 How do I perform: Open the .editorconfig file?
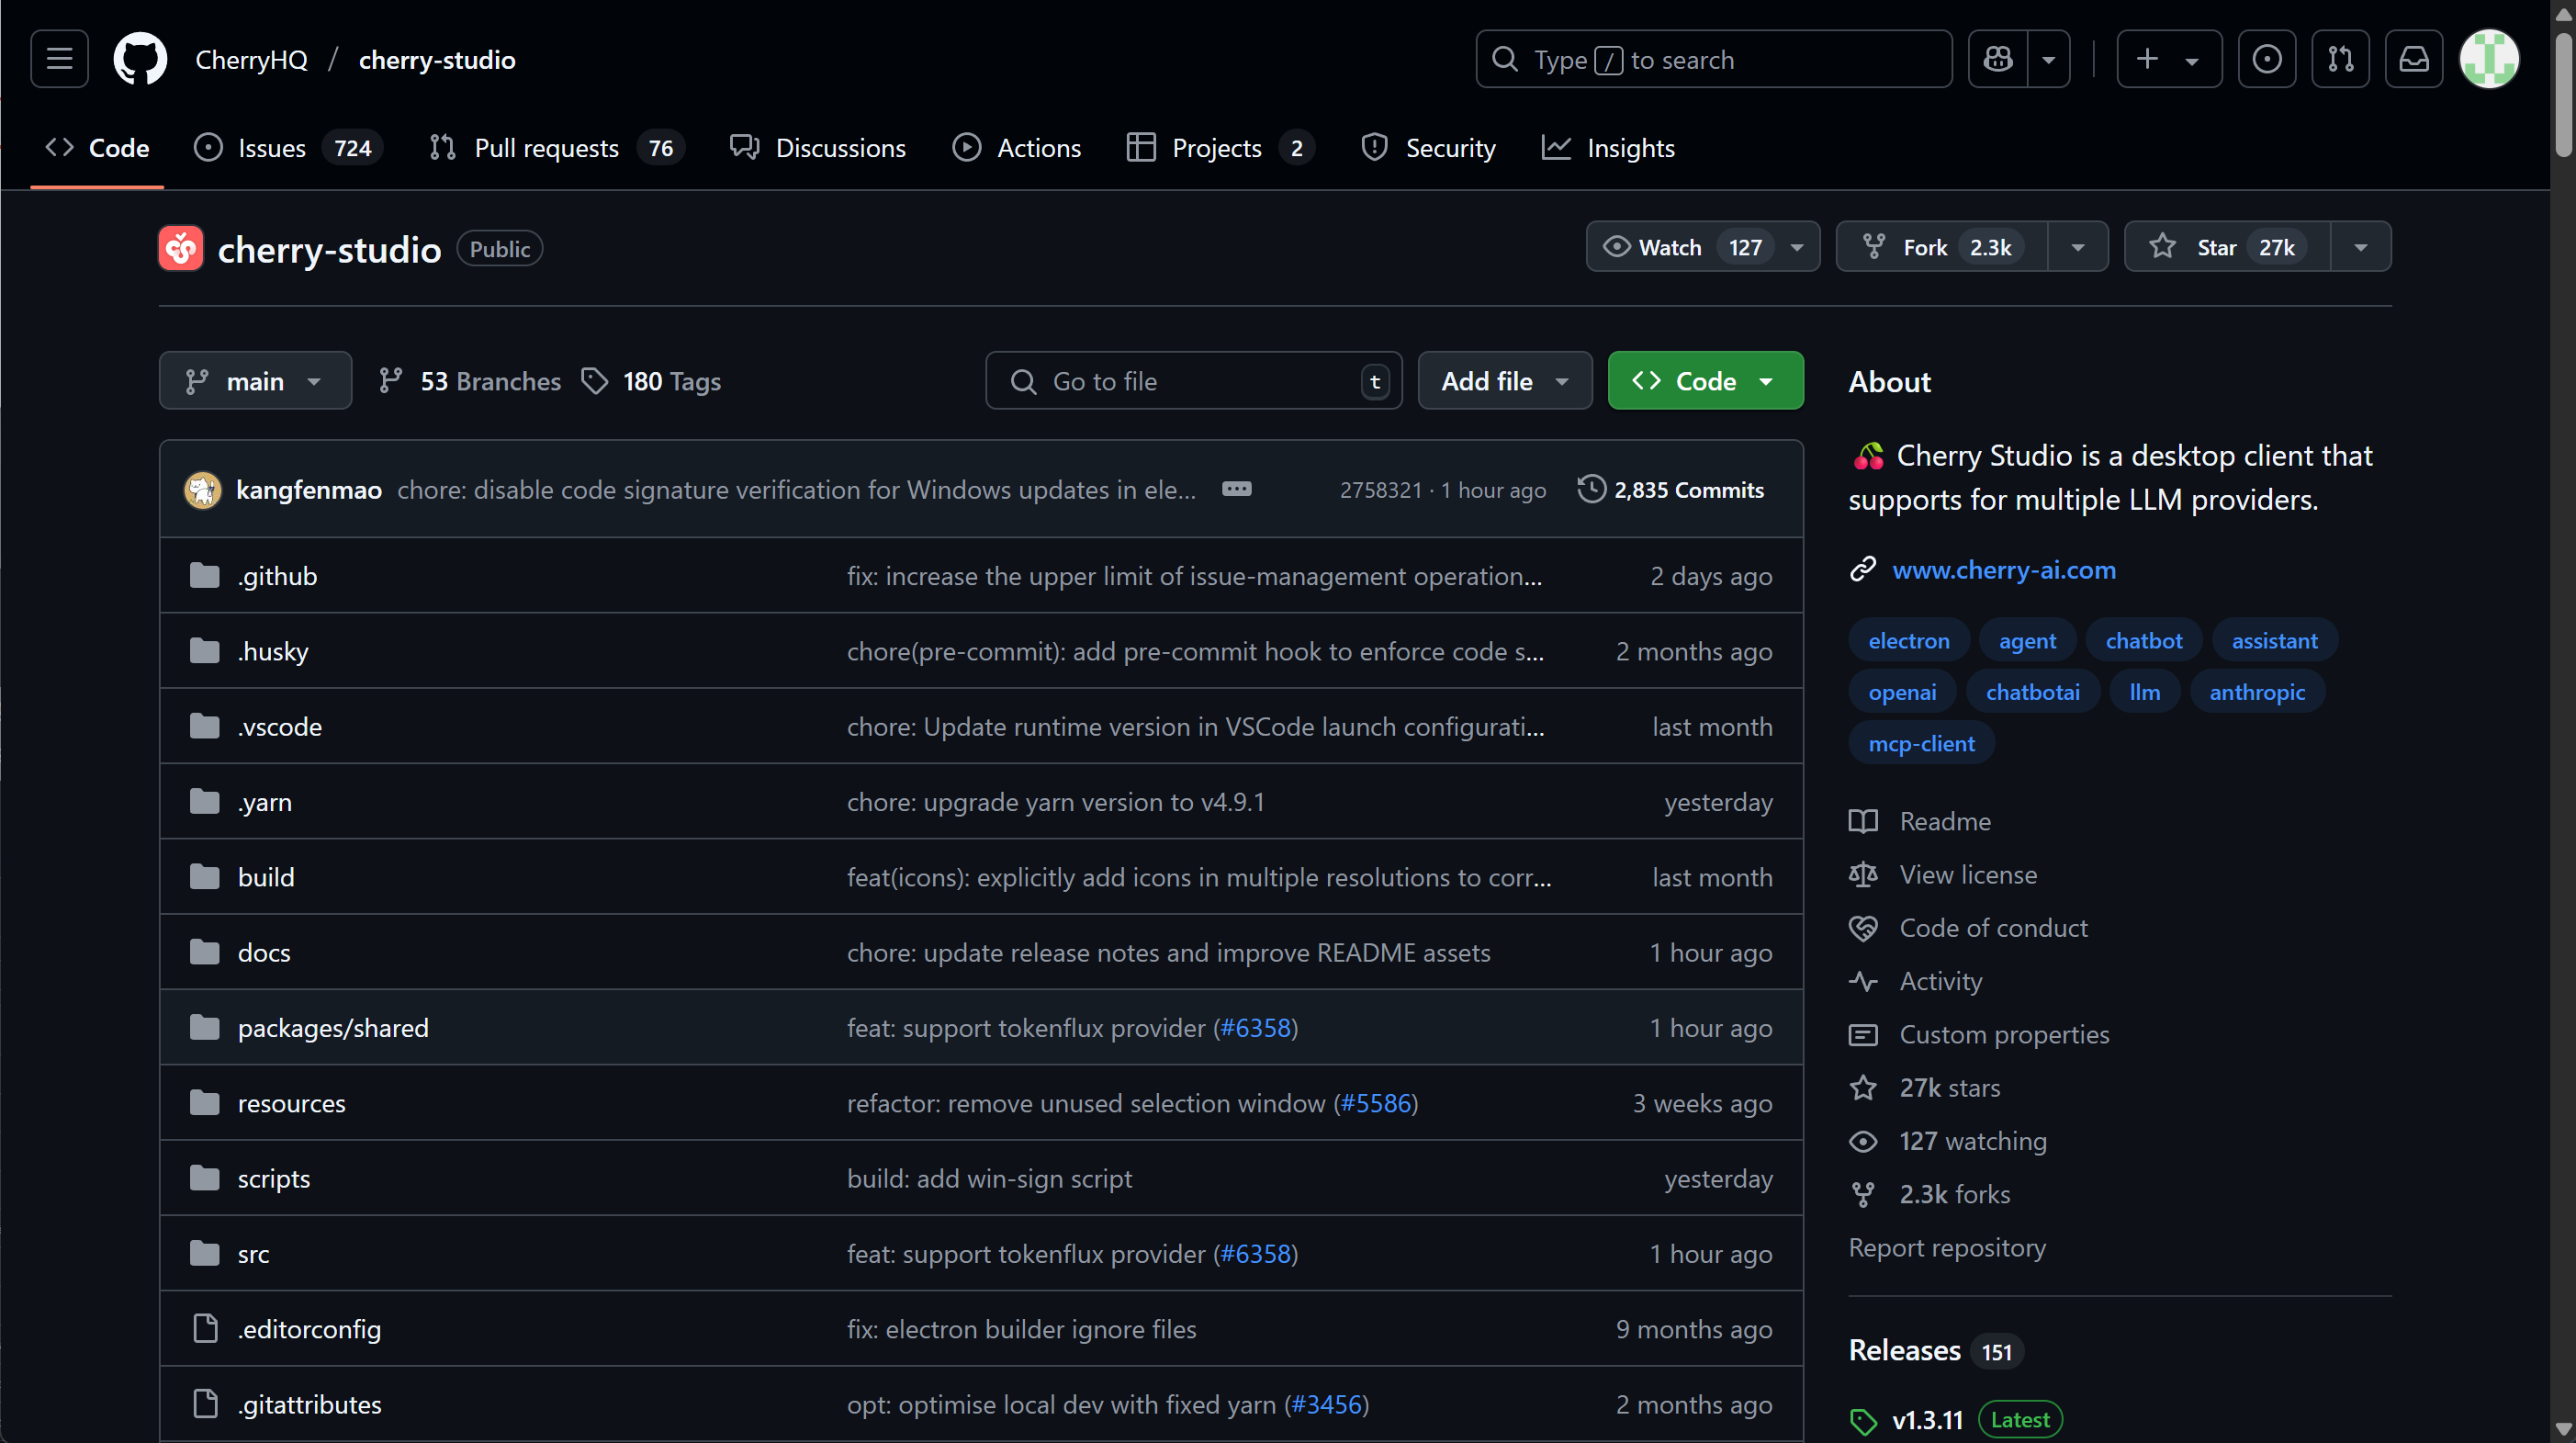coord(310,1329)
